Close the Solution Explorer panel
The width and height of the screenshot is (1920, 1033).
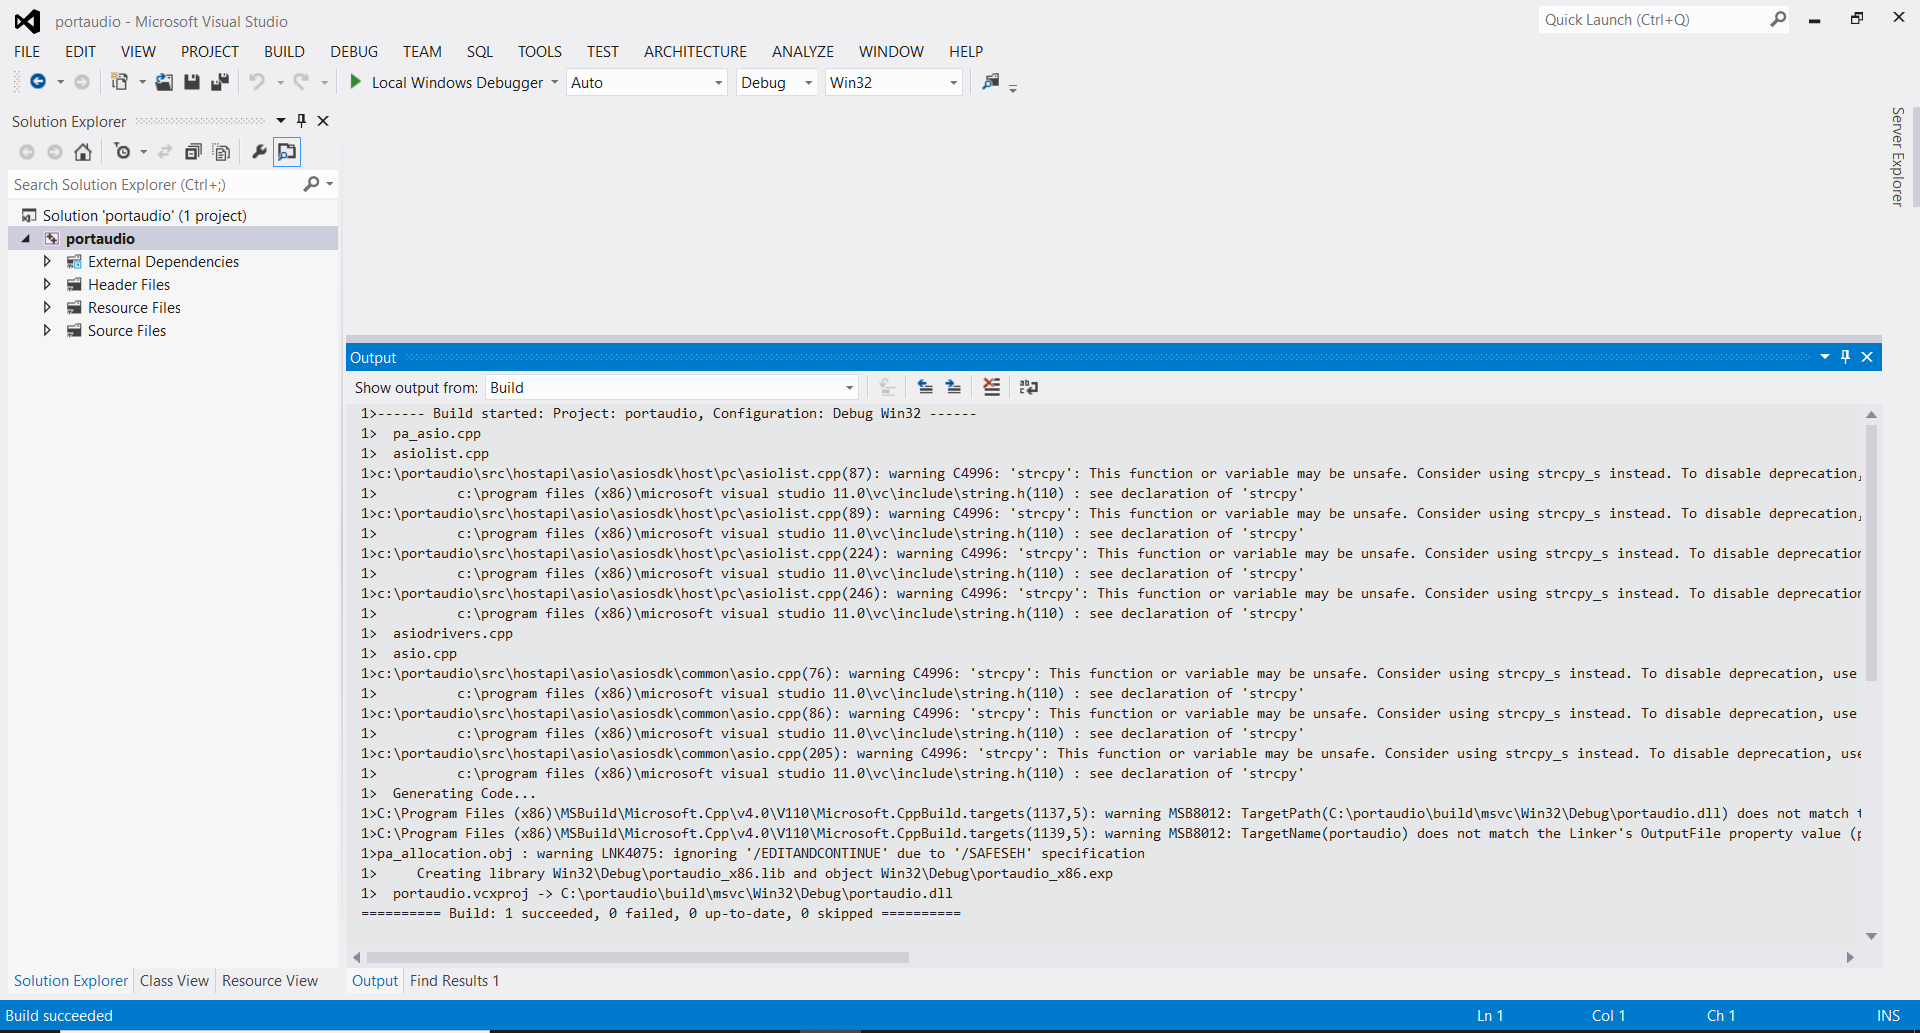coord(323,121)
